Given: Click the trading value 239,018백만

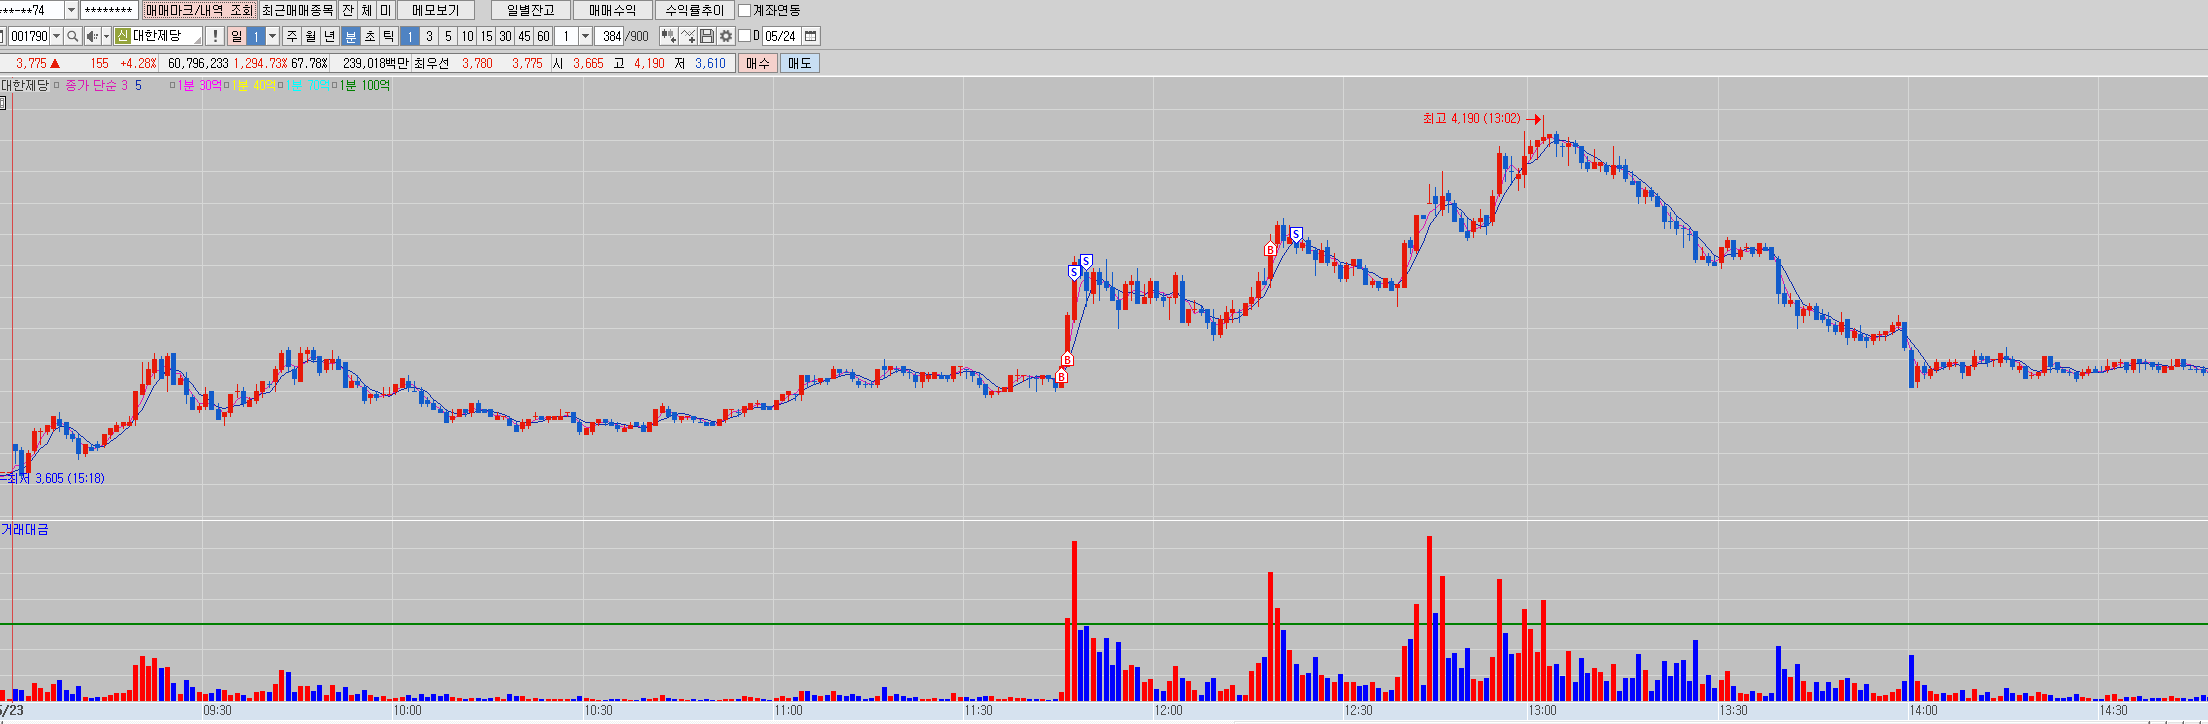Looking at the screenshot, I should coord(376,63).
